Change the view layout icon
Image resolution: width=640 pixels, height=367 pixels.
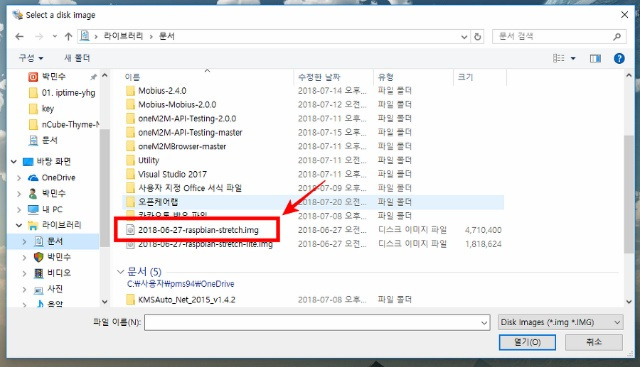click(558, 58)
